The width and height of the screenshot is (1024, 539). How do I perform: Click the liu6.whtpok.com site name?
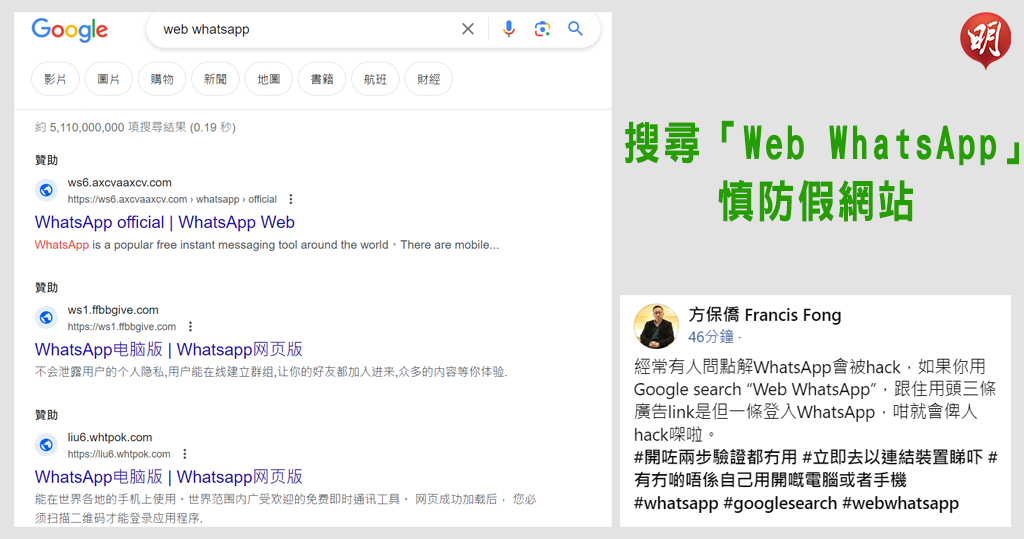(110, 437)
